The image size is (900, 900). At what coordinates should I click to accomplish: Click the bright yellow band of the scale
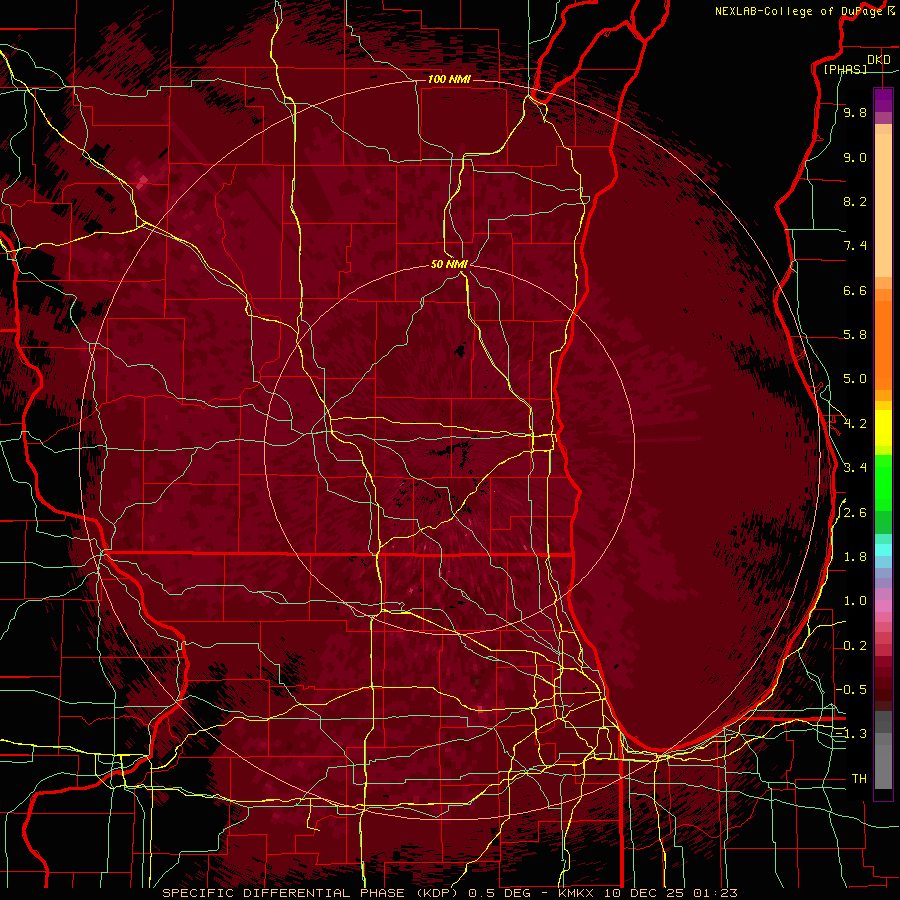[x=883, y=428]
